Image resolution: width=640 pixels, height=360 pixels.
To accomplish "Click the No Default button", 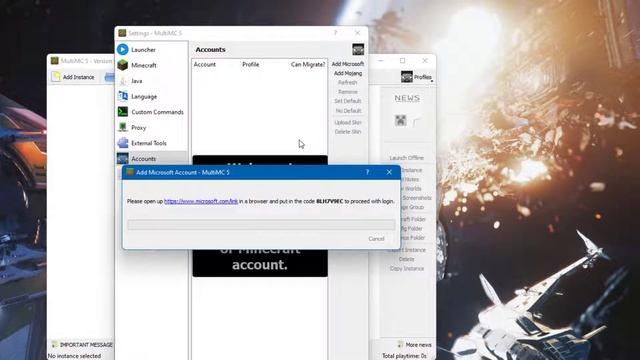I will point(348,111).
